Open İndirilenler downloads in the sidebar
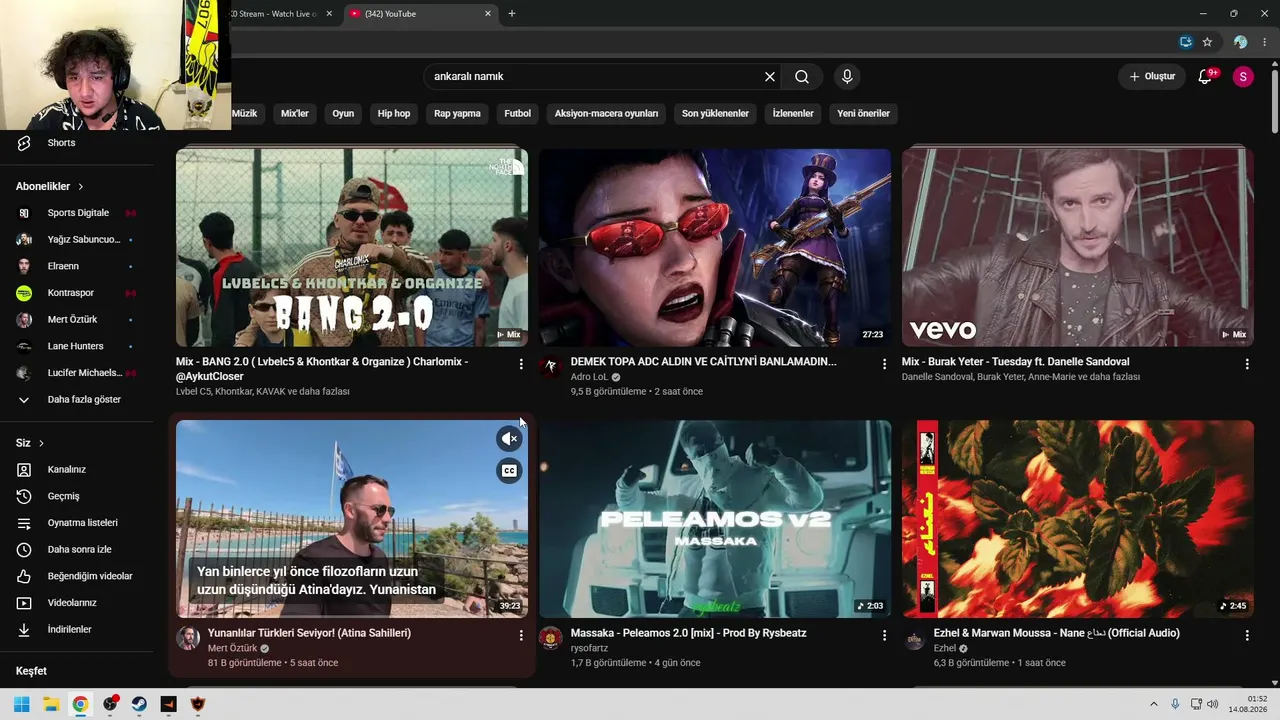 point(69,630)
